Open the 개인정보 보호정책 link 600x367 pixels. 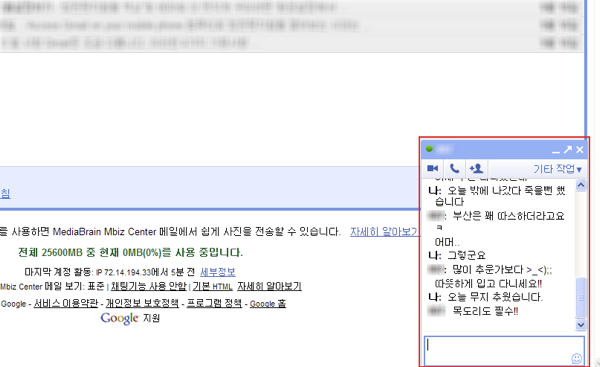(142, 303)
